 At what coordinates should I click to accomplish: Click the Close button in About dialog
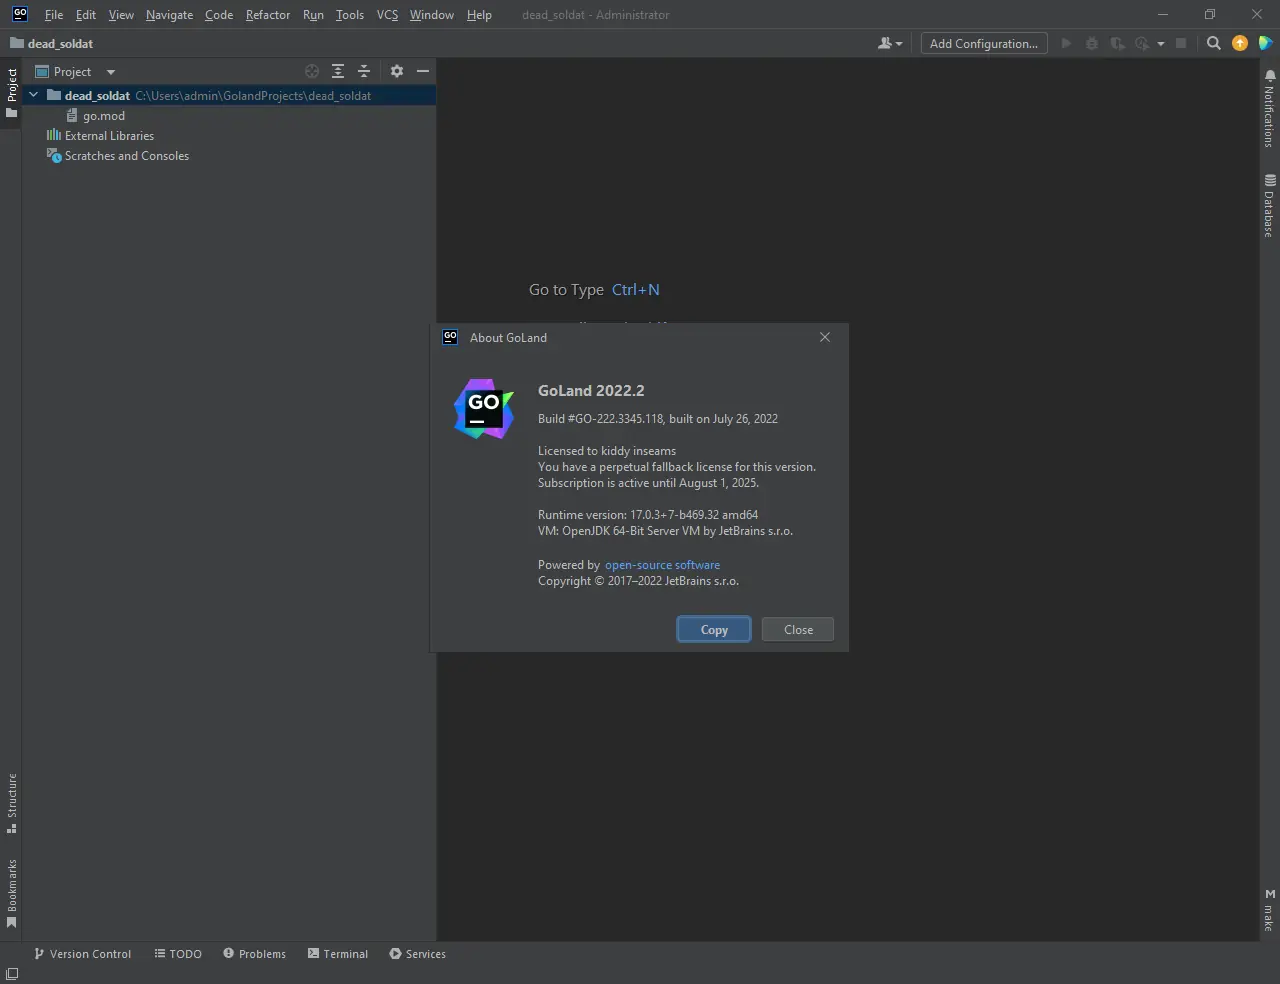798,630
